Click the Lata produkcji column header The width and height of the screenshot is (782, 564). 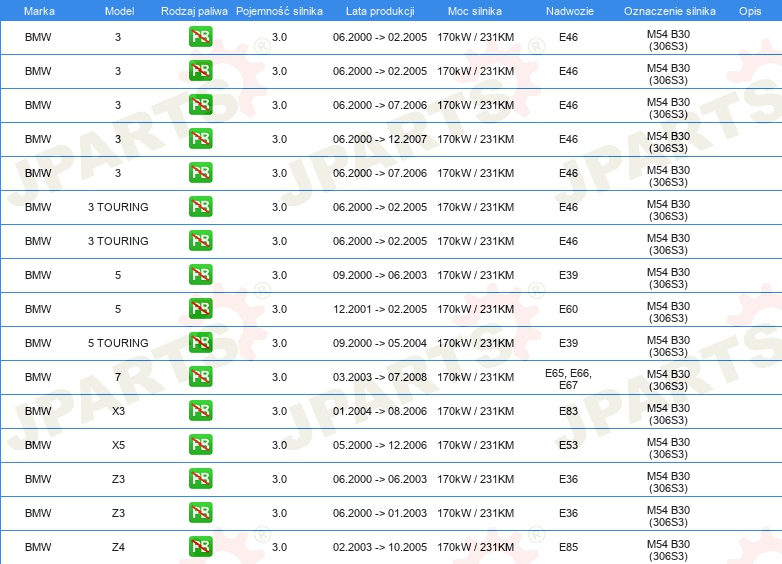[x=380, y=11]
